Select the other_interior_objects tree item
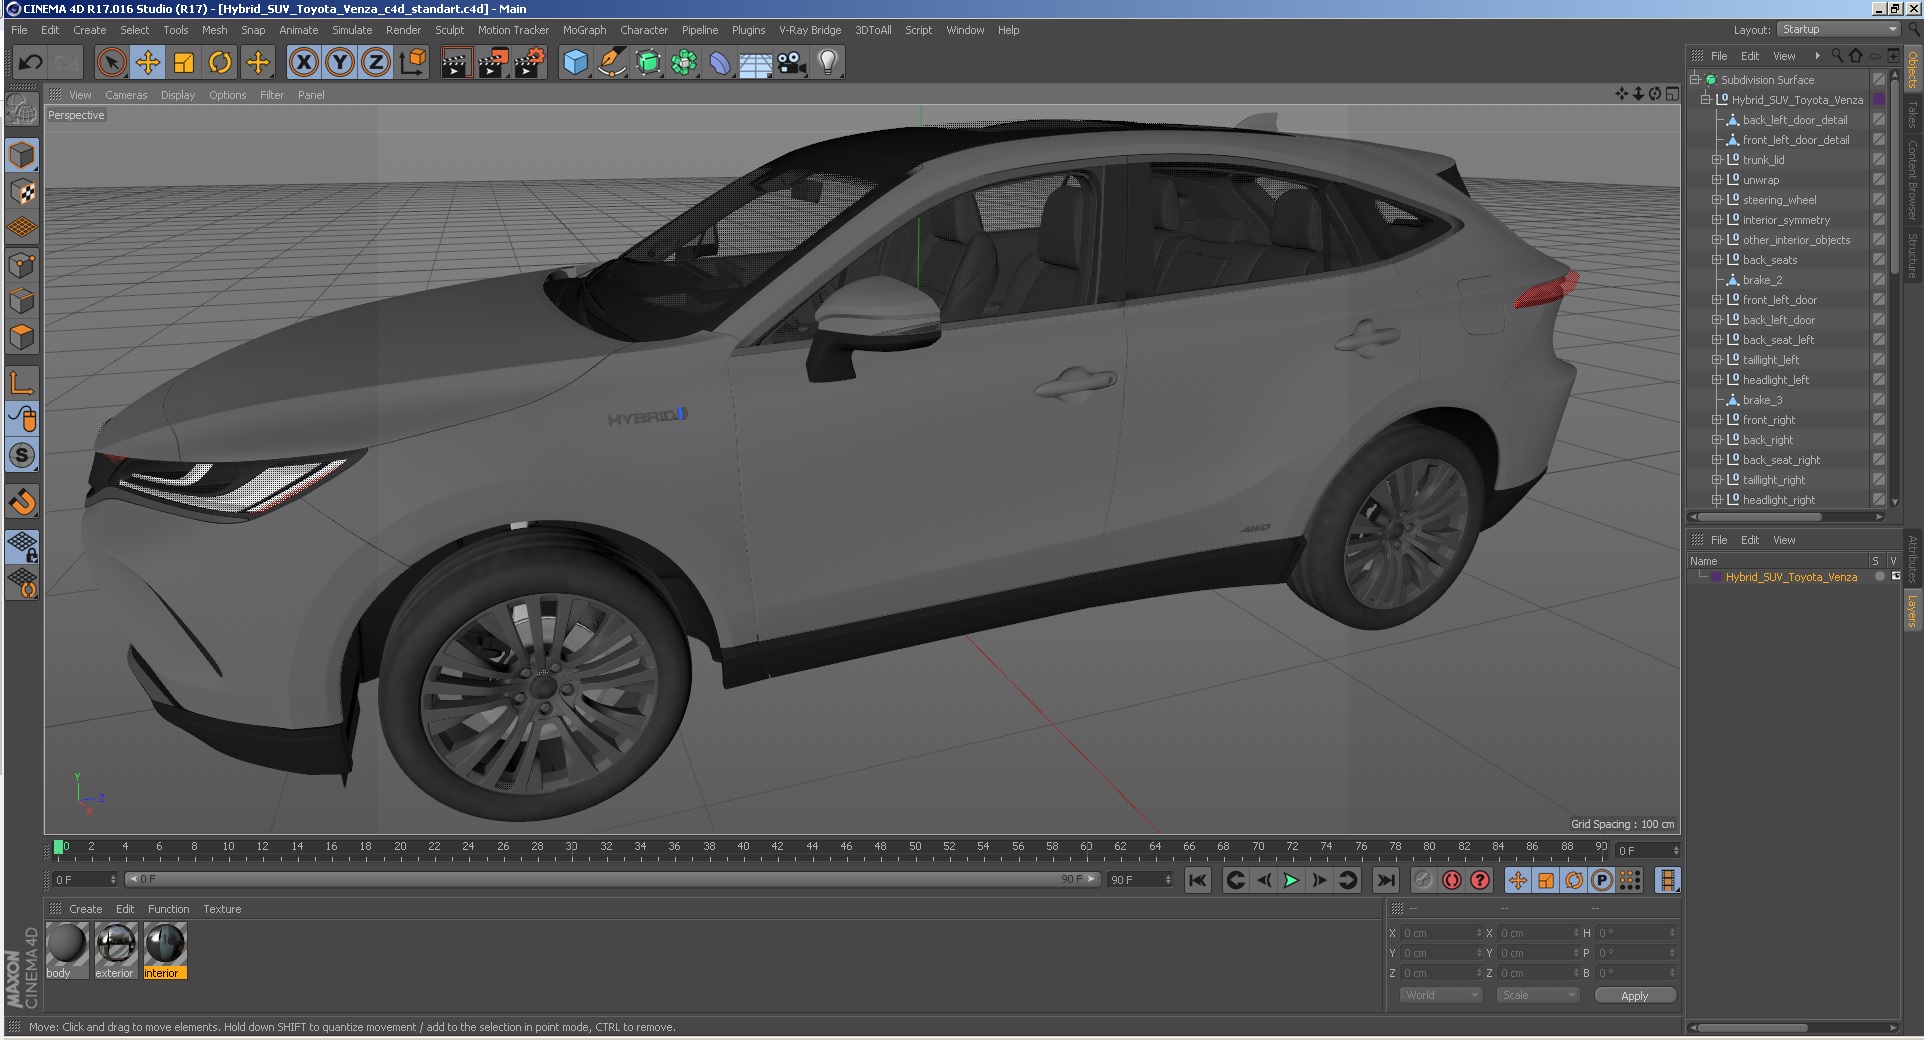Screen dimensions: 1924x1040 [x=1796, y=240]
